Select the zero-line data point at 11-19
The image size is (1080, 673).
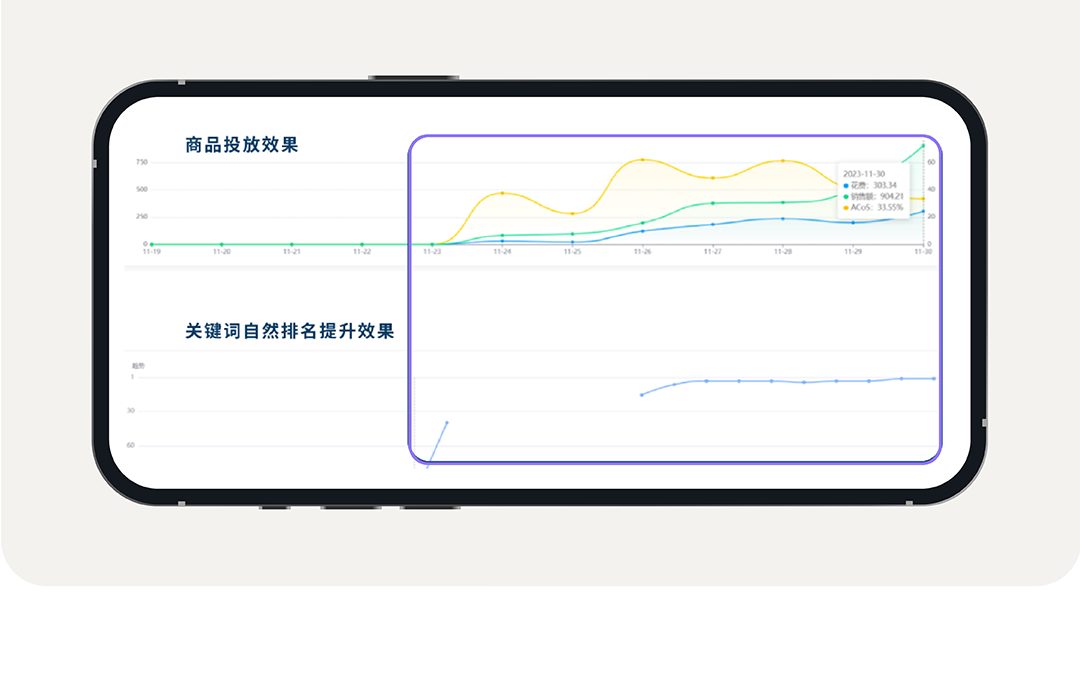point(152,245)
